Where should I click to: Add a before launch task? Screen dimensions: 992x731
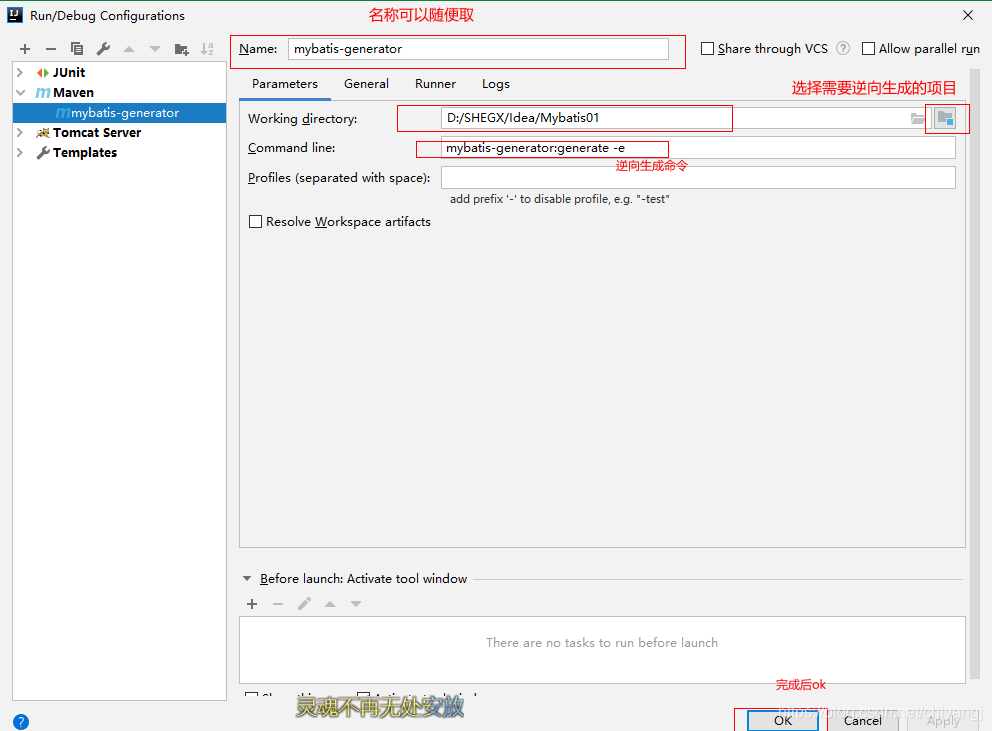(252, 604)
